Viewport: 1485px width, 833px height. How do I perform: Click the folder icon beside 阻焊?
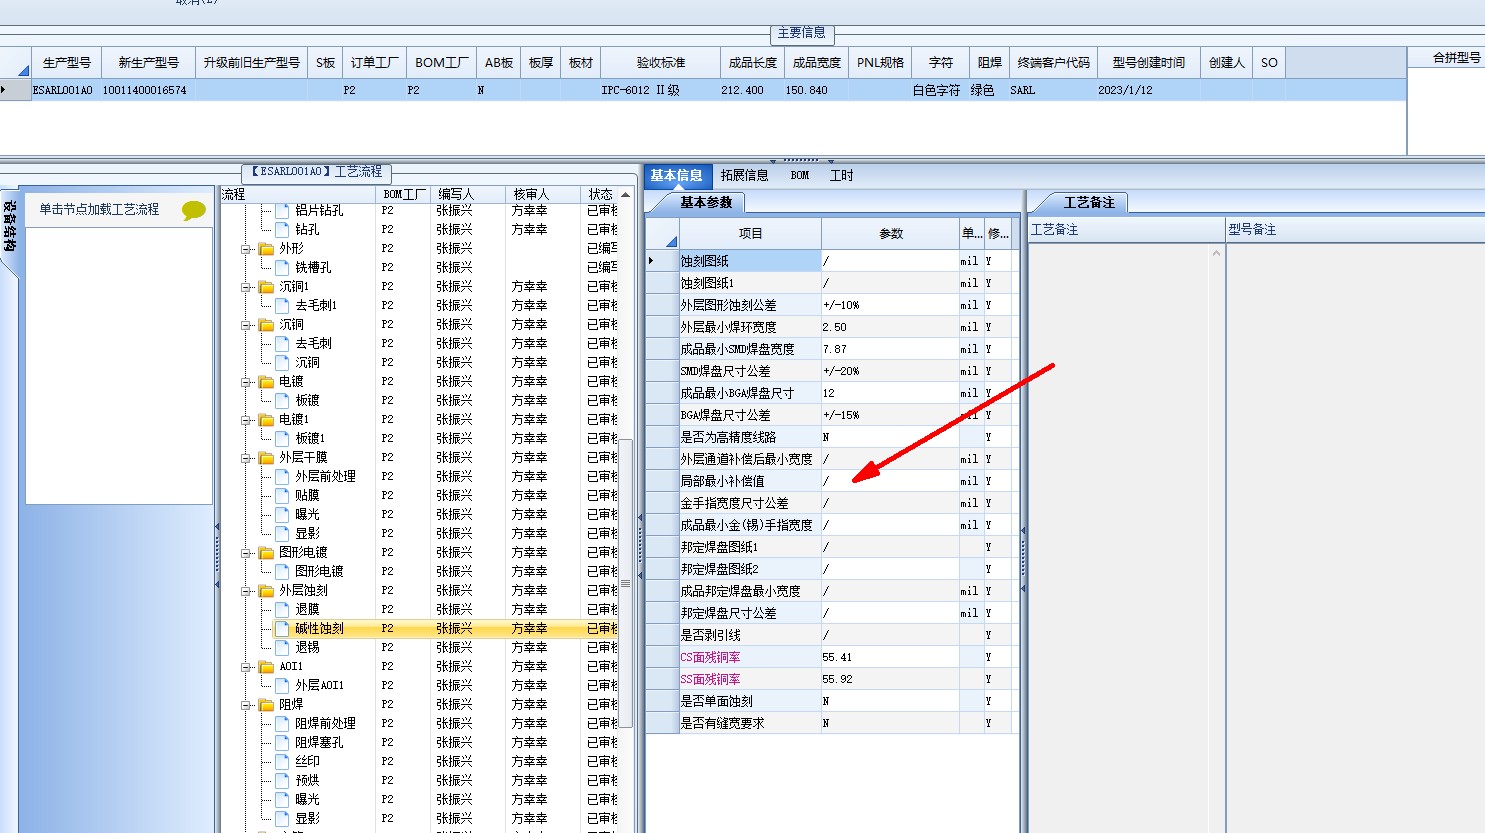pos(266,705)
